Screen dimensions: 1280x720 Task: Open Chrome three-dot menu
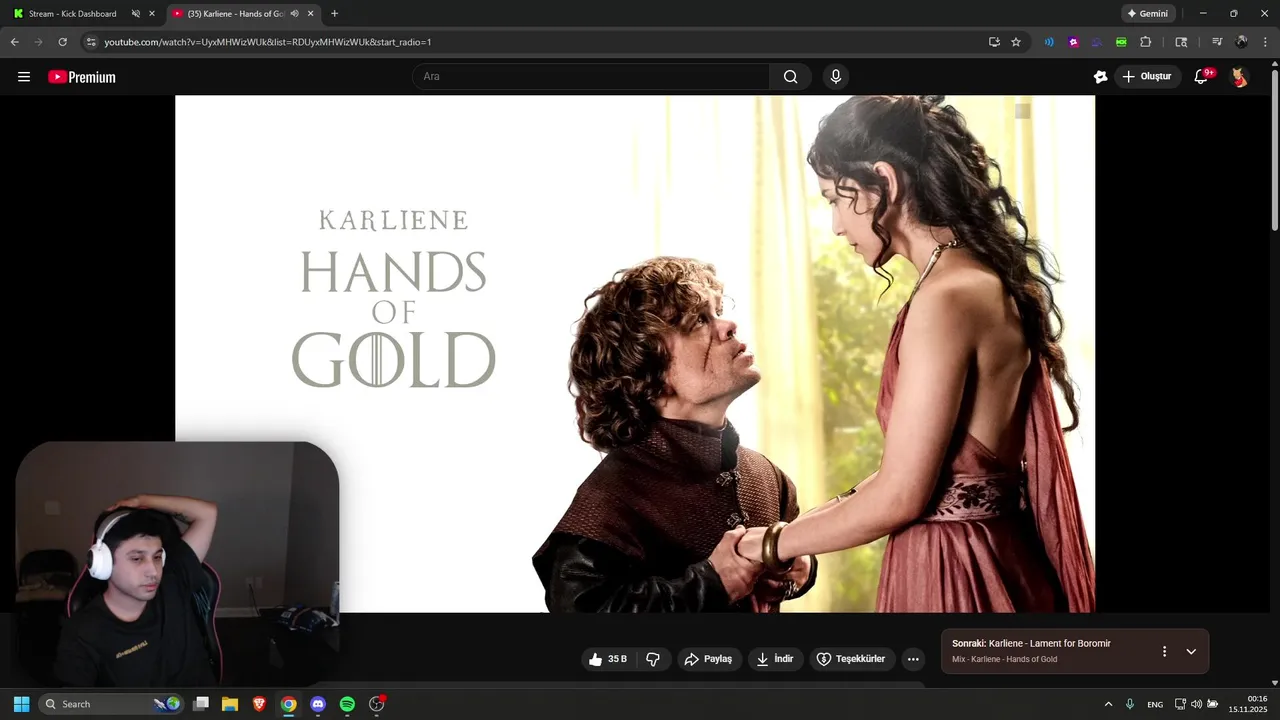tap(1265, 42)
